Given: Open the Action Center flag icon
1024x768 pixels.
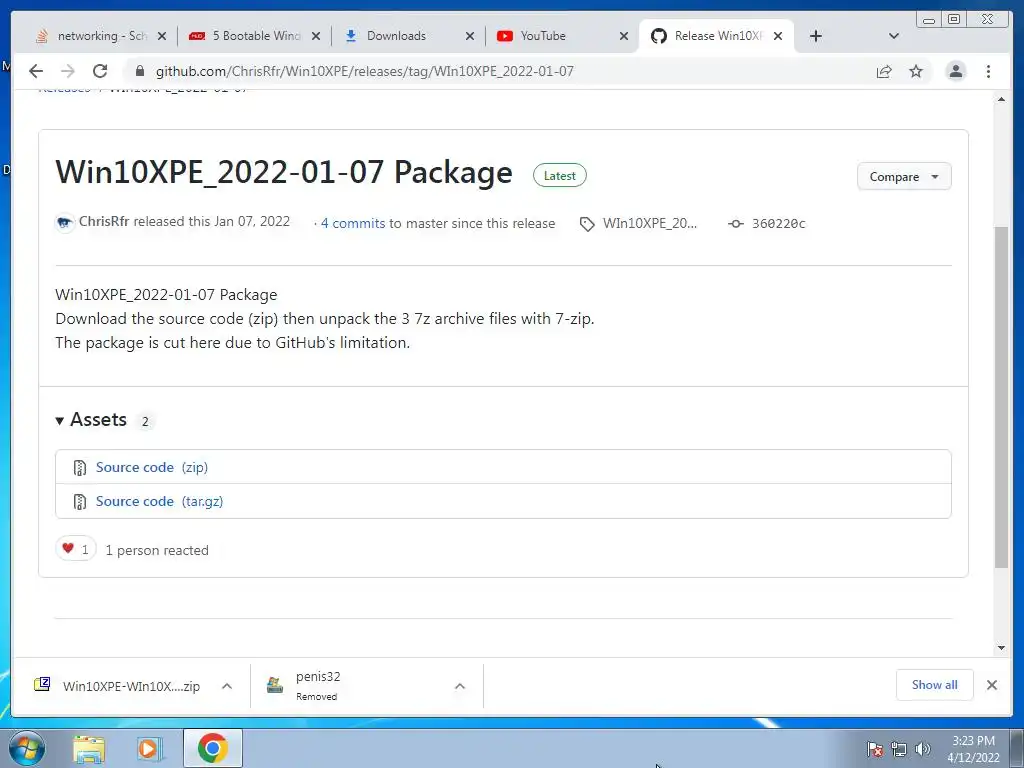Looking at the screenshot, I should (x=875, y=749).
